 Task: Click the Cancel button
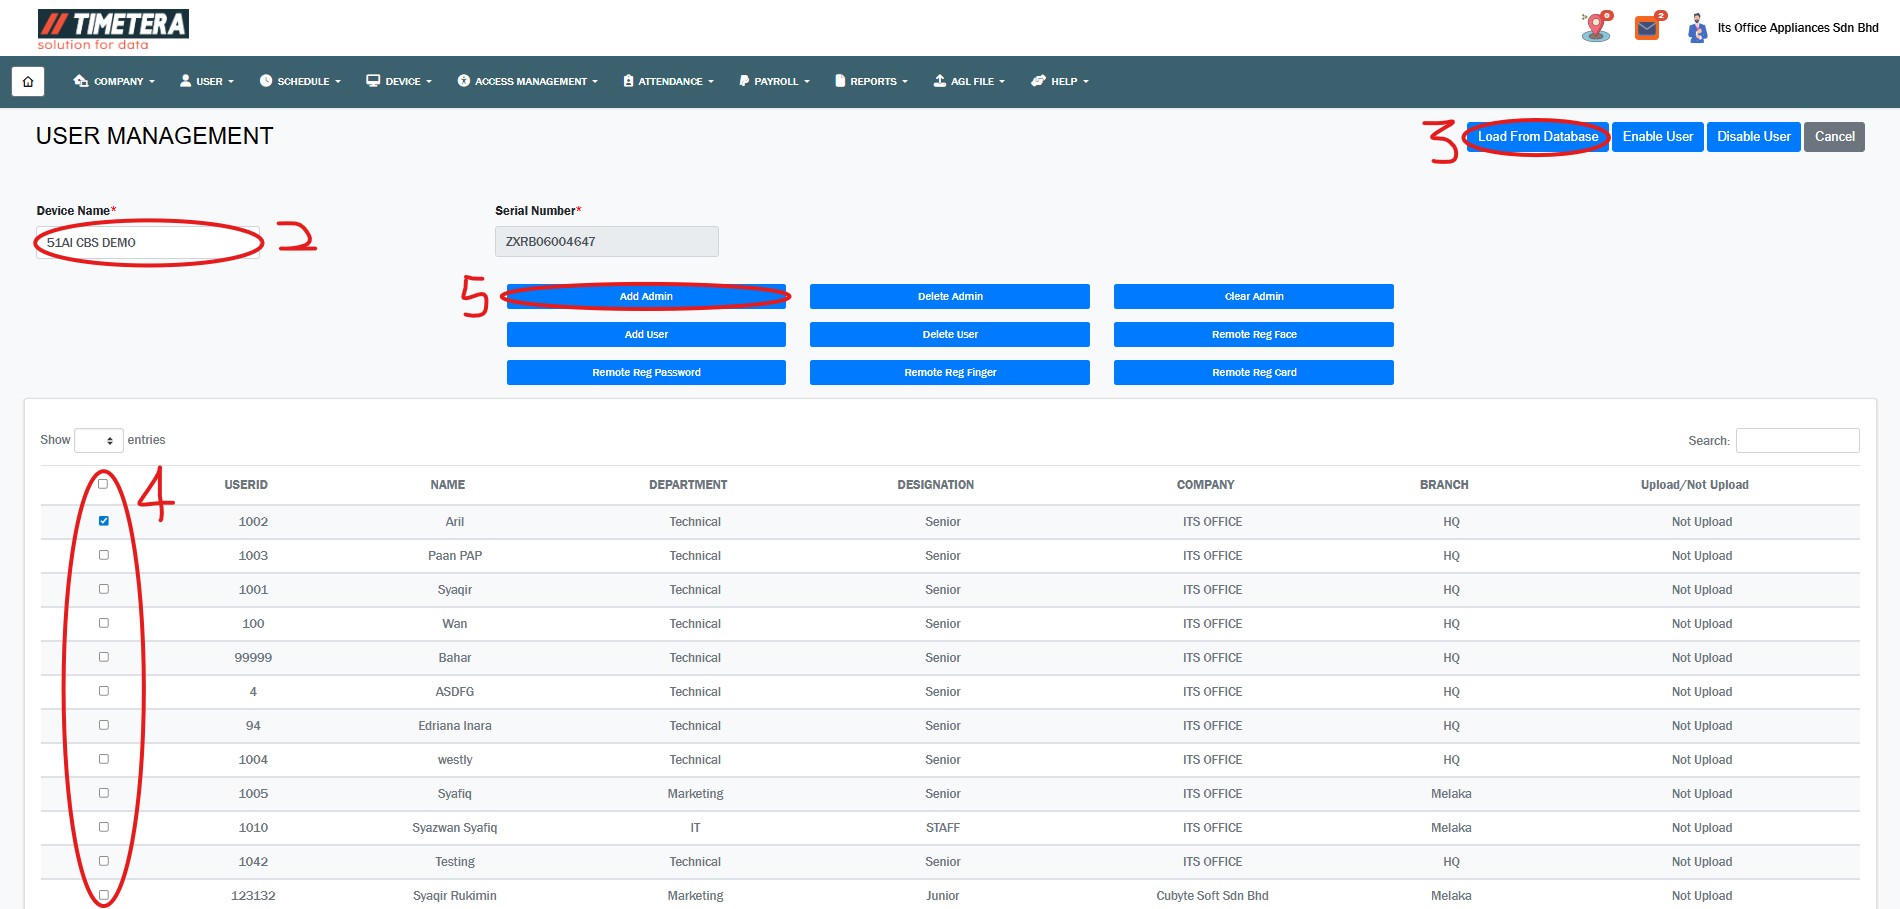(1834, 137)
